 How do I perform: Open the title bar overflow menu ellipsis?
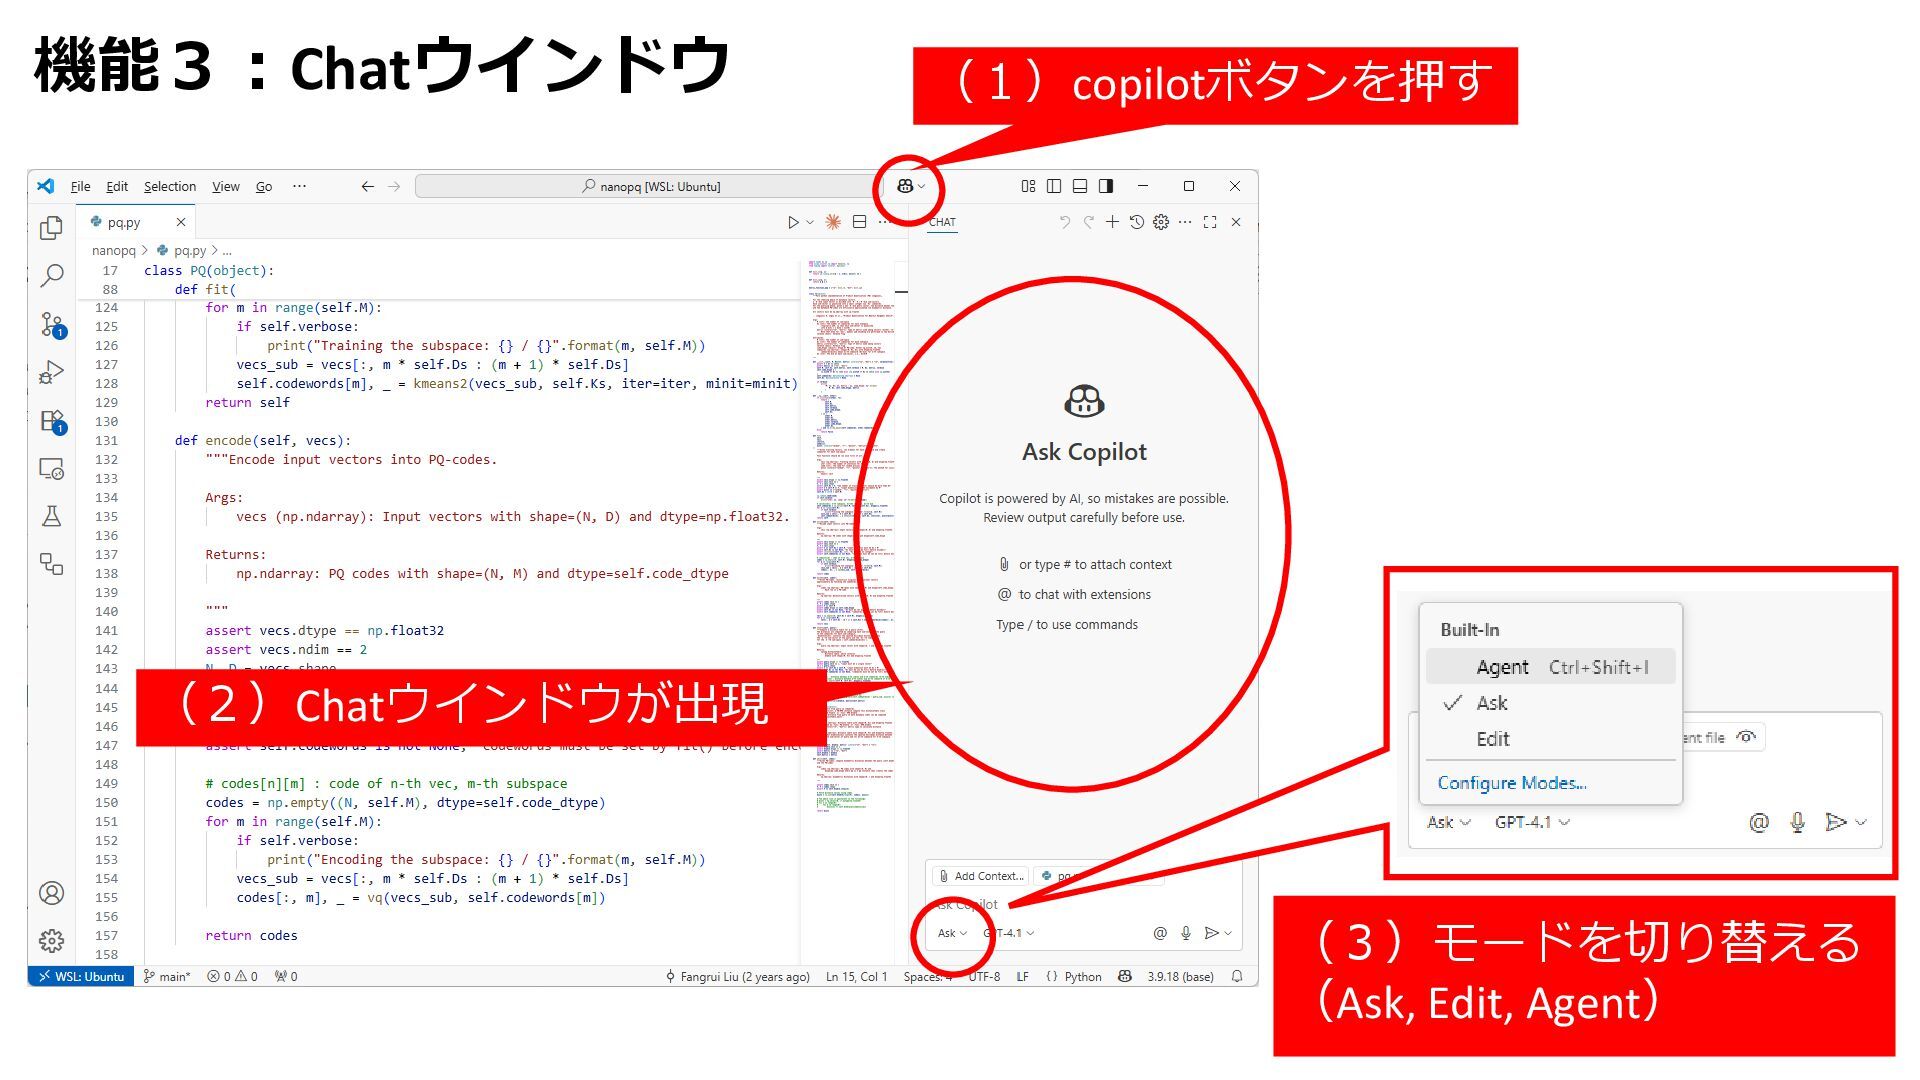tap(299, 186)
